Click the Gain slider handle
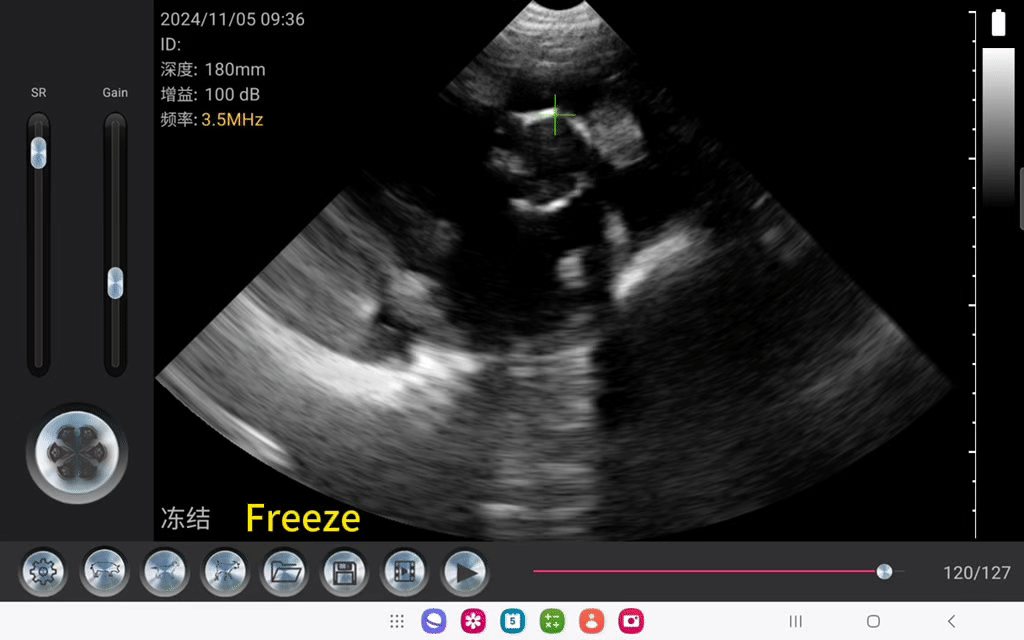1024x640 pixels. click(x=116, y=283)
